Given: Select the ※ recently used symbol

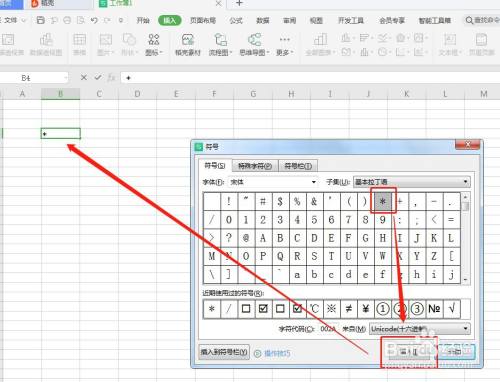Looking at the screenshot, I should [x=331, y=309].
